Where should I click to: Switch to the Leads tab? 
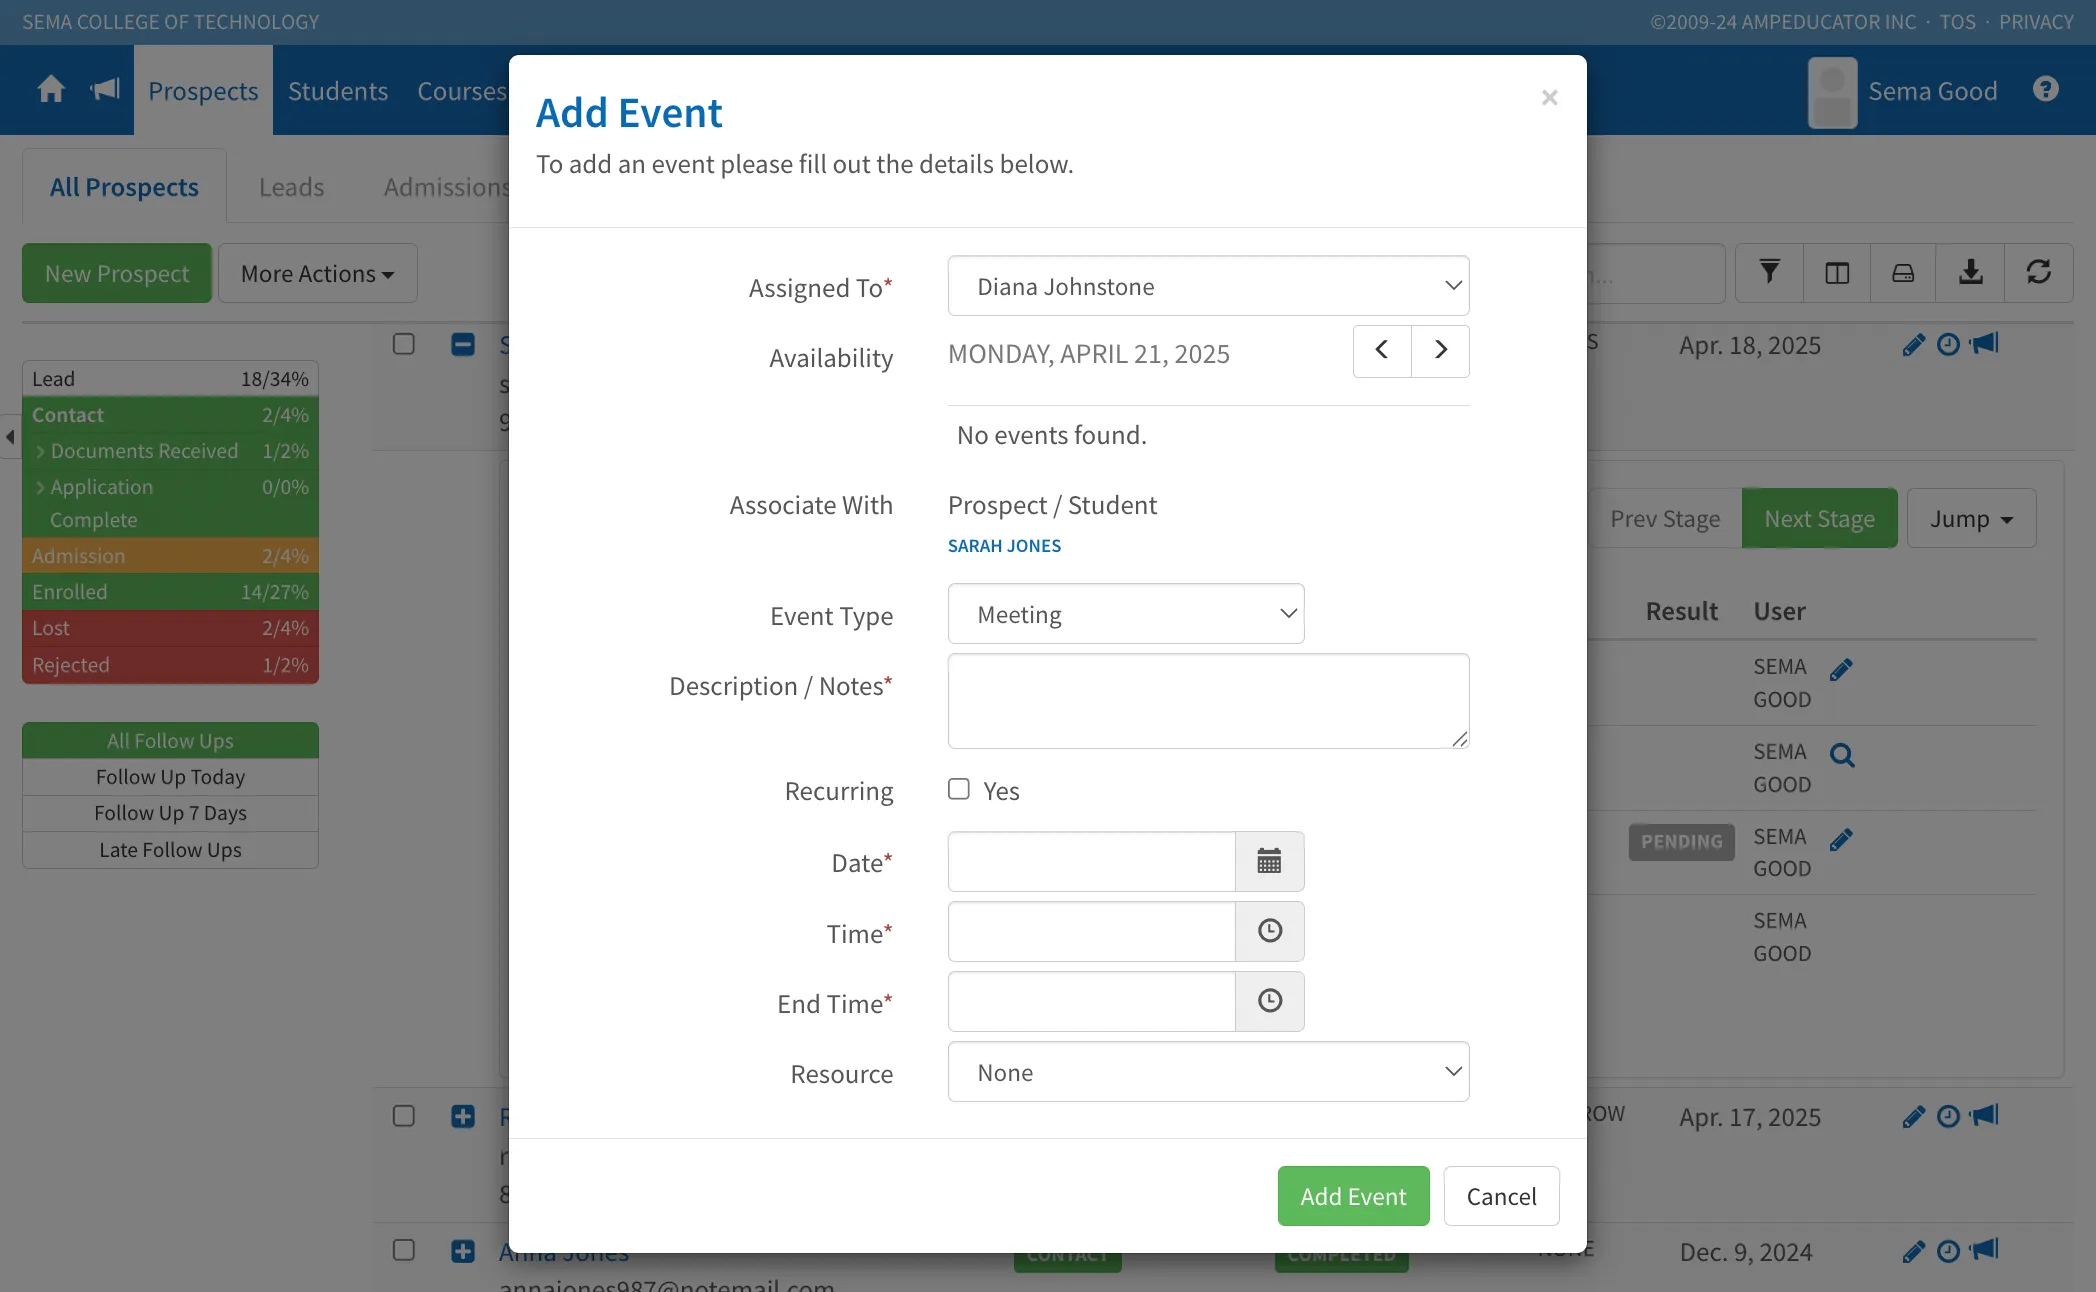(291, 187)
